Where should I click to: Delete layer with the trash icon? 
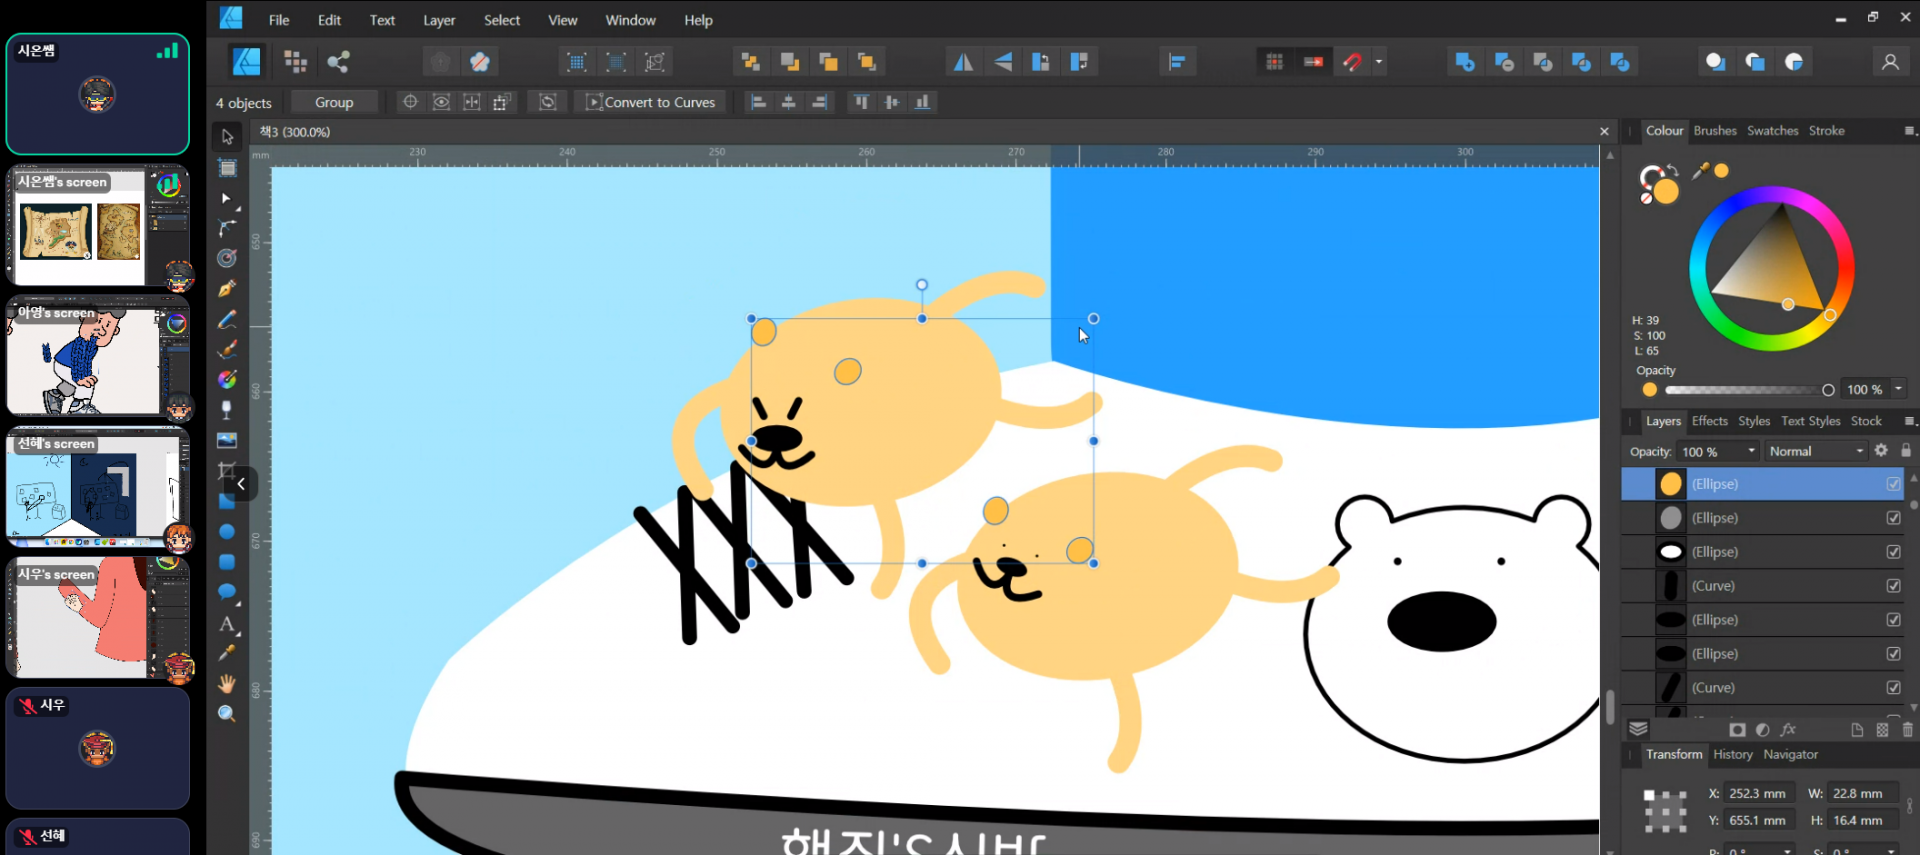click(x=1907, y=730)
